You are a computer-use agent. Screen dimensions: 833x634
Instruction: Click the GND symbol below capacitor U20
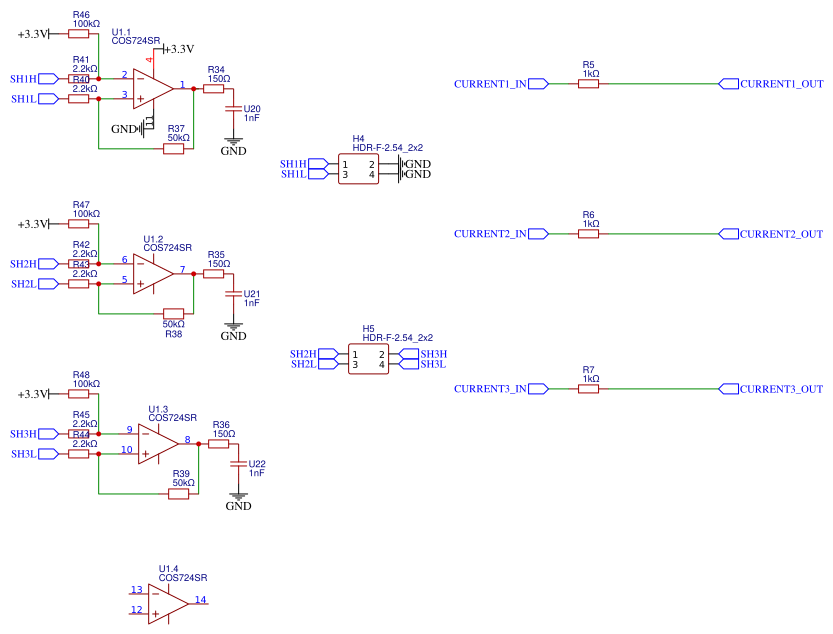[x=233, y=142]
